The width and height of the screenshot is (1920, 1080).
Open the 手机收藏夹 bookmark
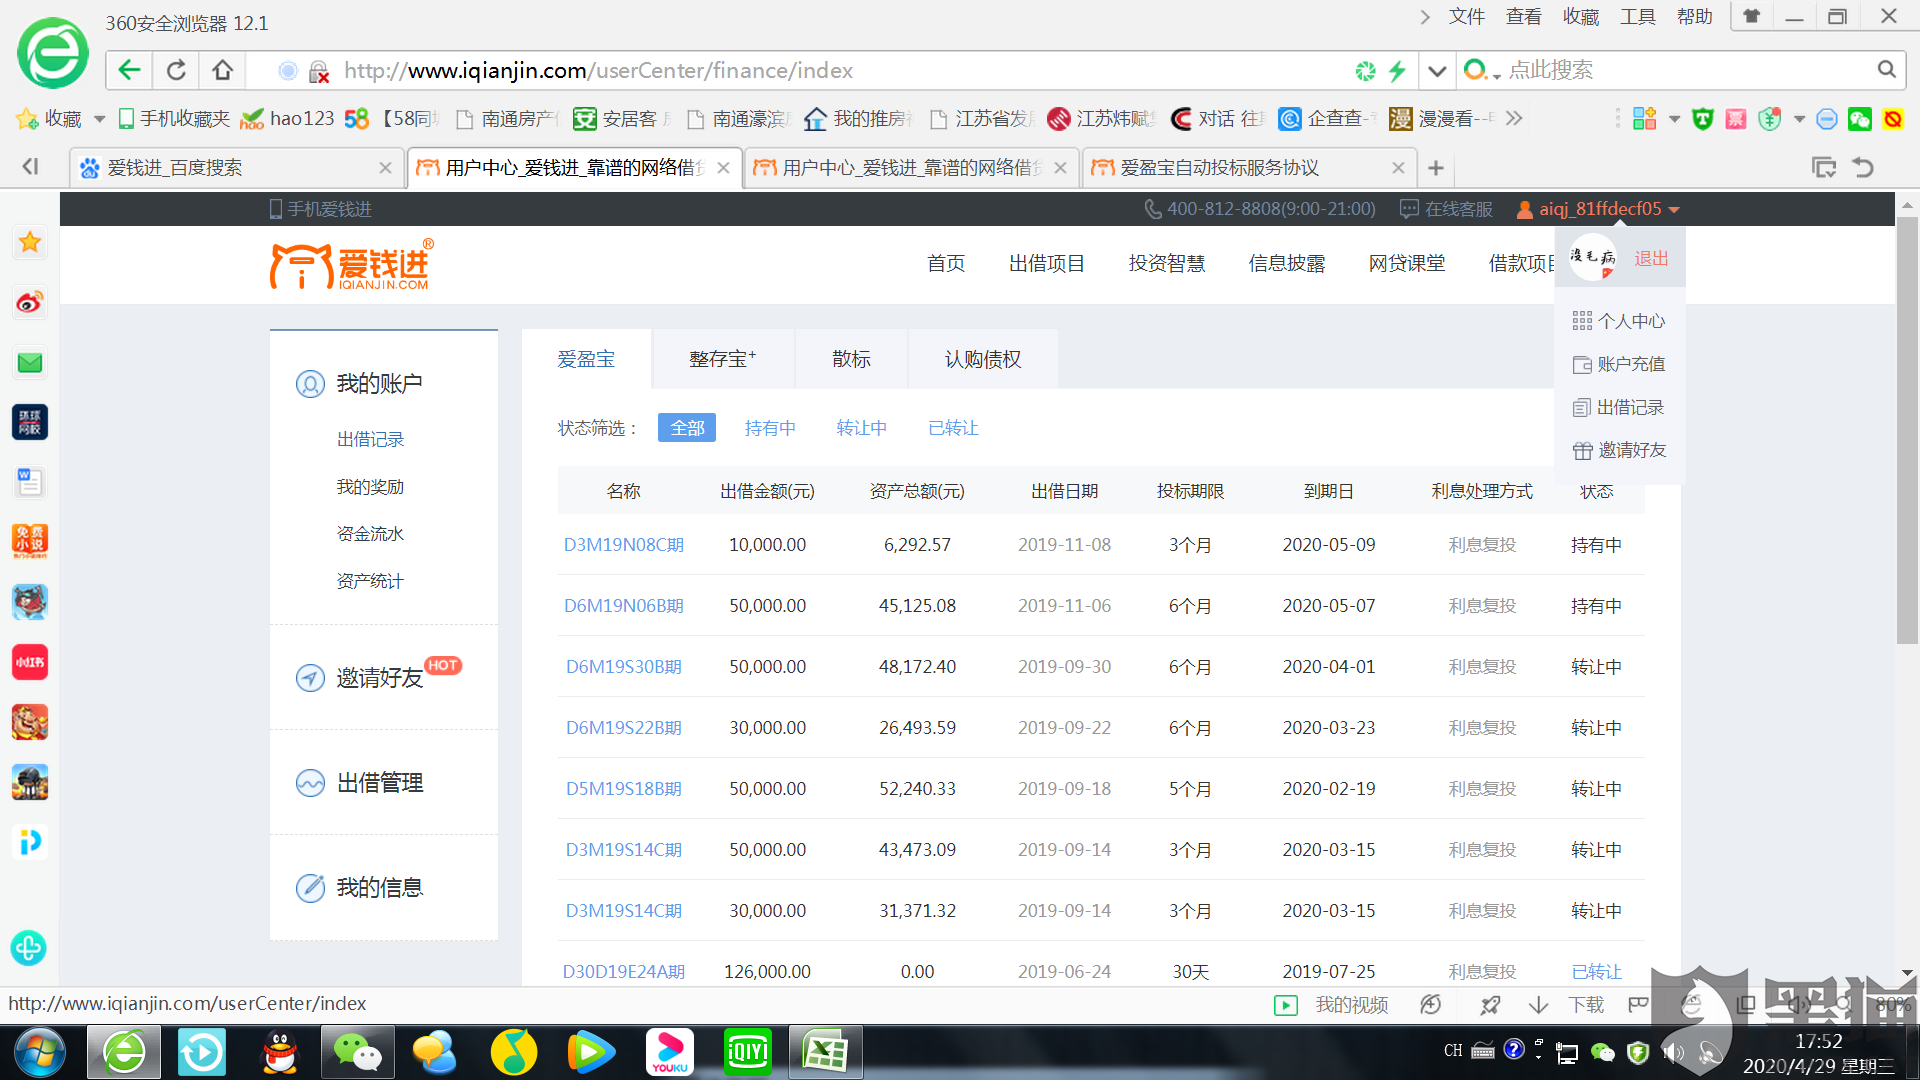point(174,119)
